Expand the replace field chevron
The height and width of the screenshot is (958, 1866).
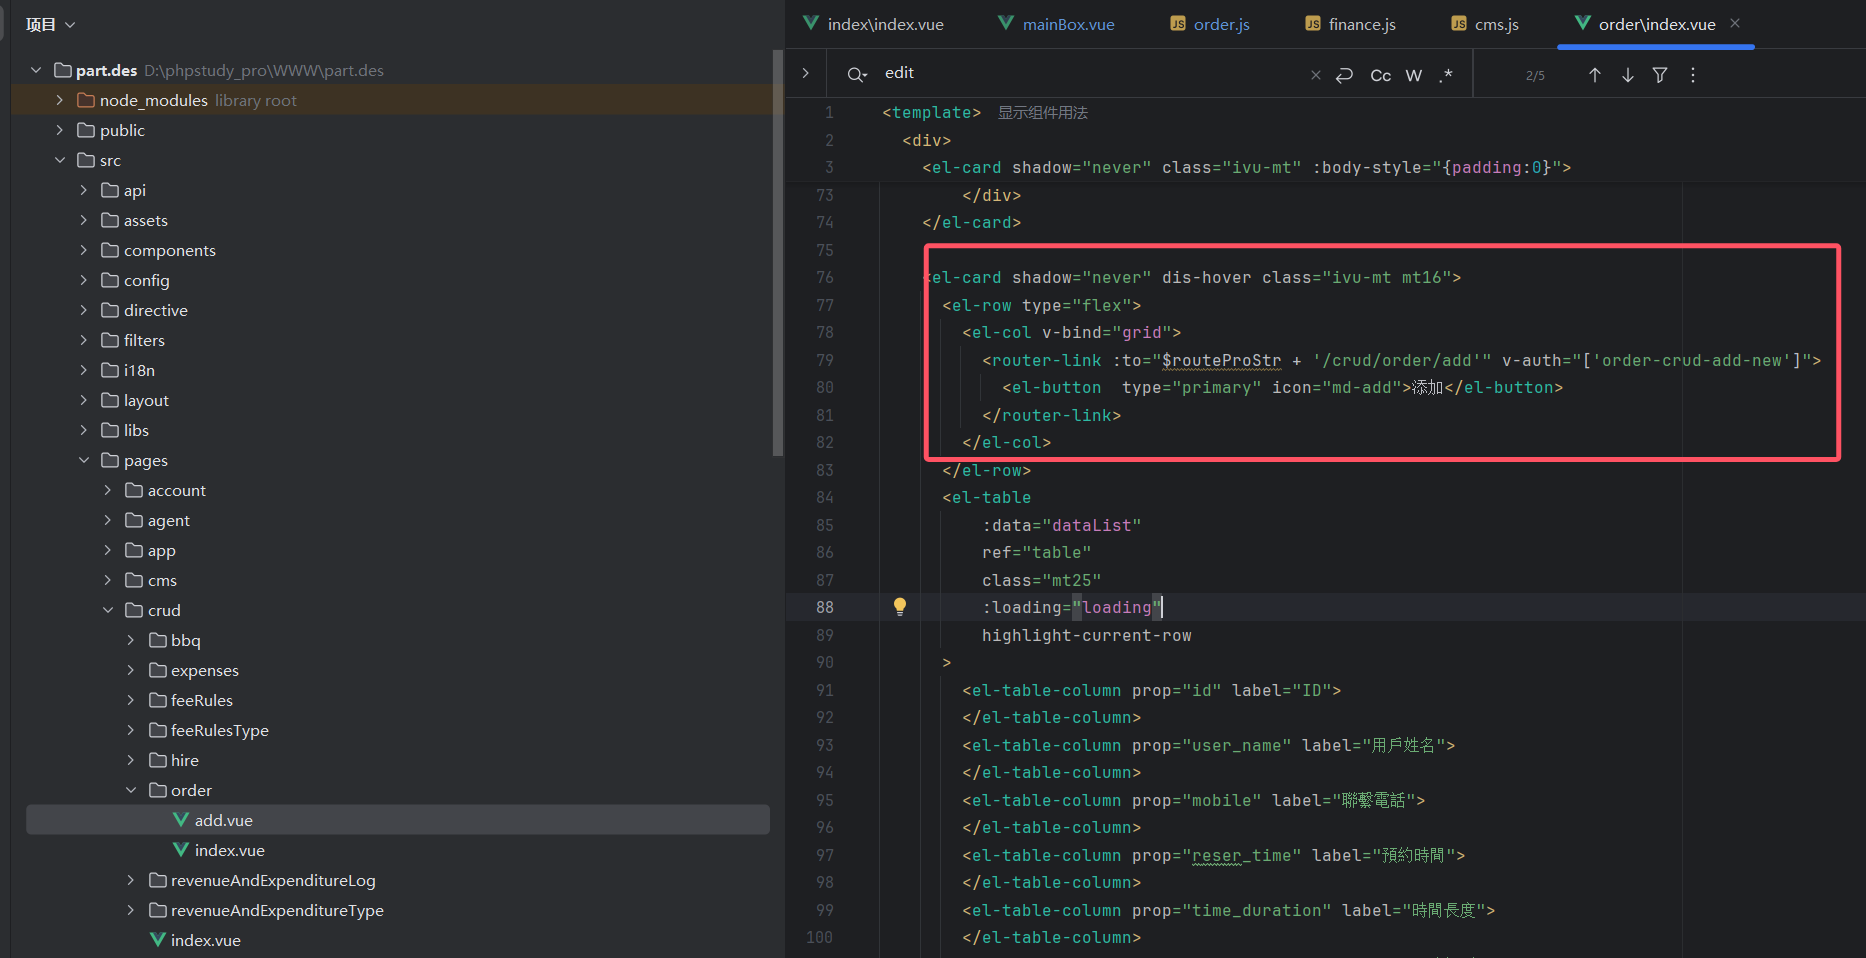point(806,73)
